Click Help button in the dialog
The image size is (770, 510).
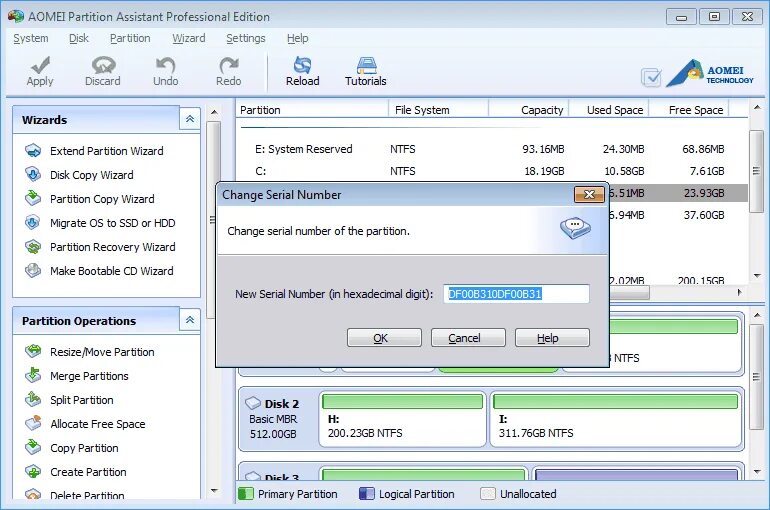552,338
